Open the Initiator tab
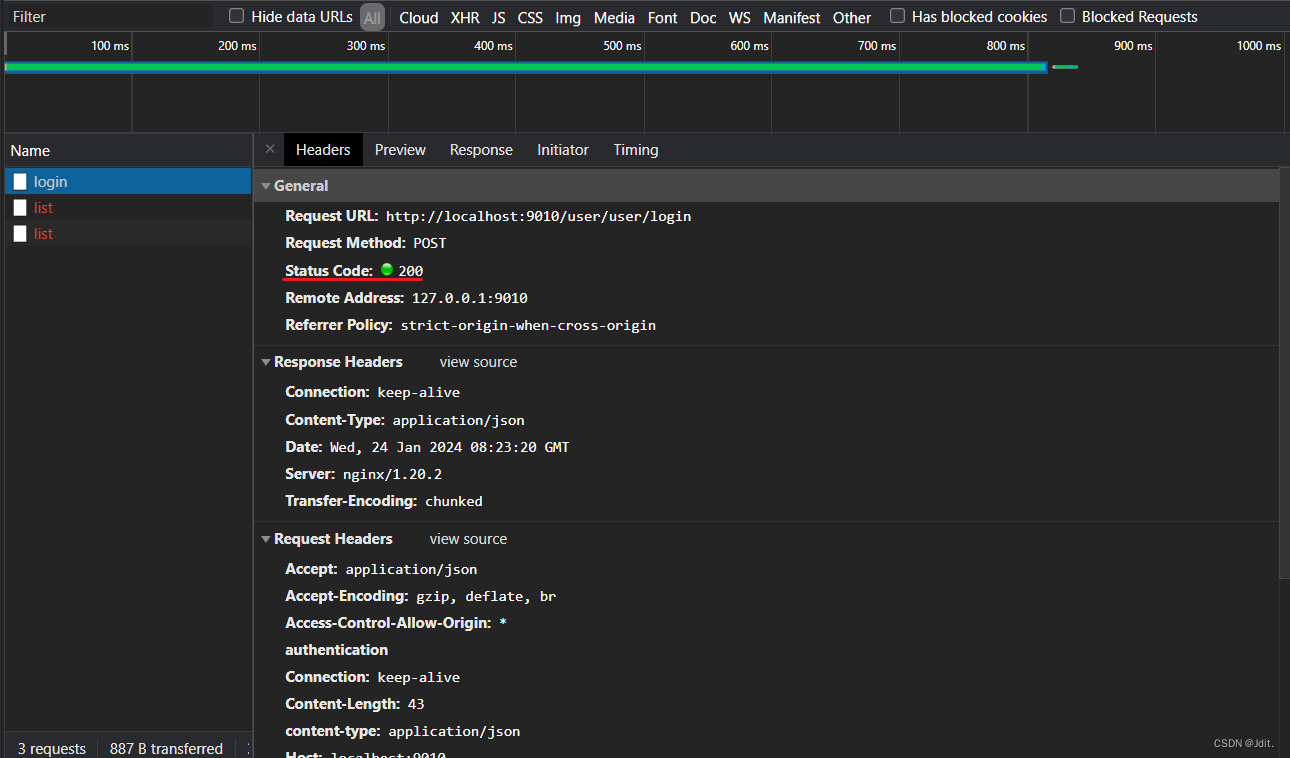Screen dimensions: 1290x758 [563, 150]
